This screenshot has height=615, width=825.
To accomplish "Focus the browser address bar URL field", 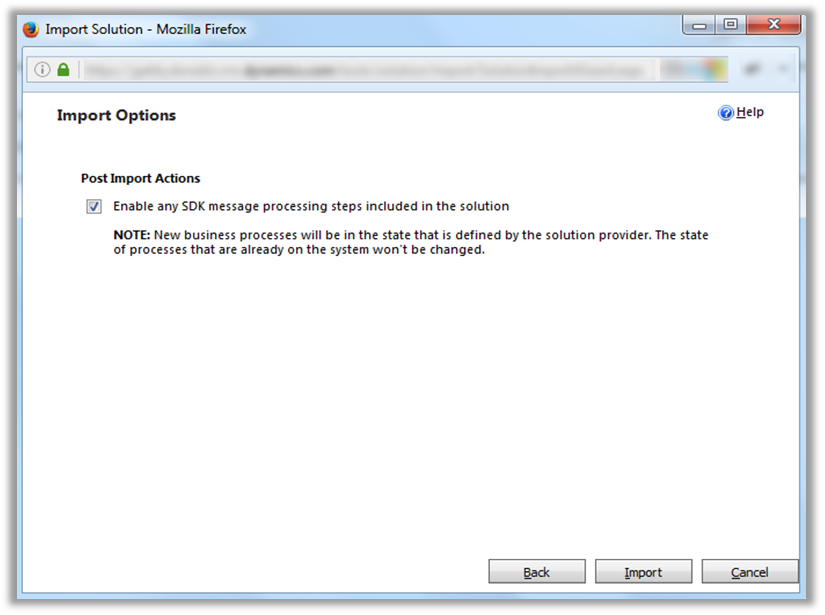I will pos(360,70).
